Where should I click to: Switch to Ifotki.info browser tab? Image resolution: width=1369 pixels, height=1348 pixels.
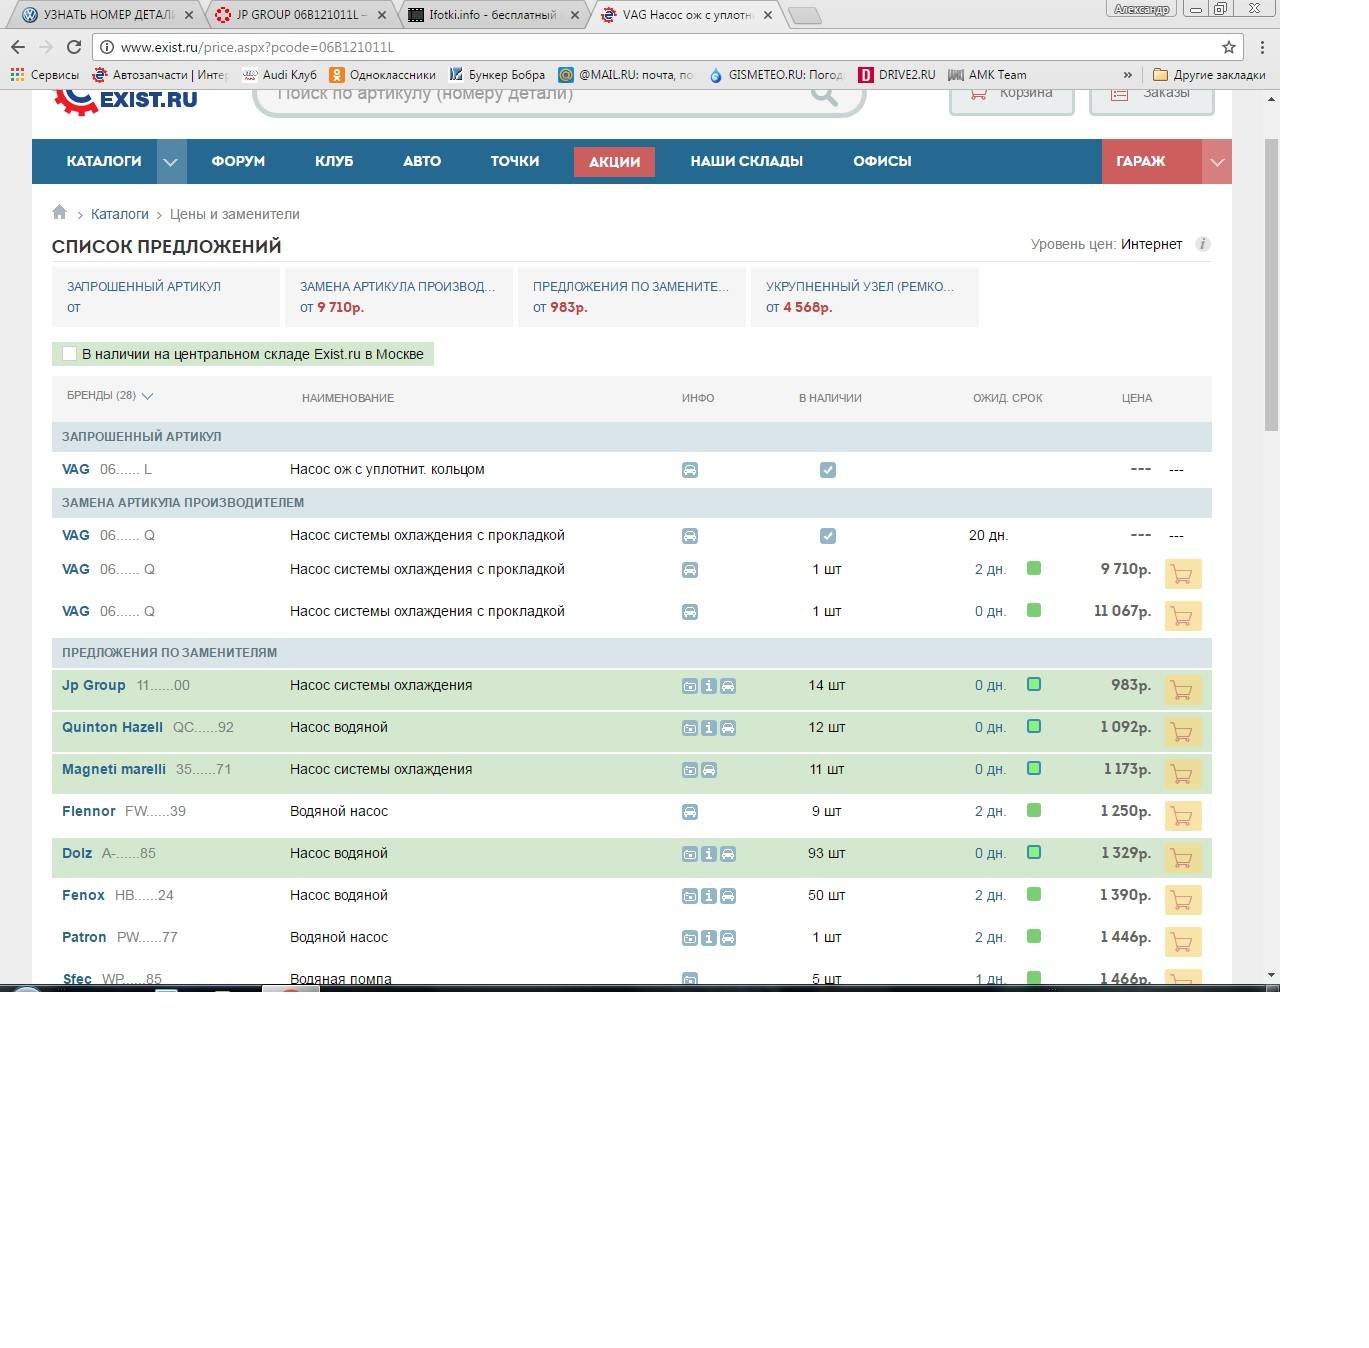pos(492,15)
